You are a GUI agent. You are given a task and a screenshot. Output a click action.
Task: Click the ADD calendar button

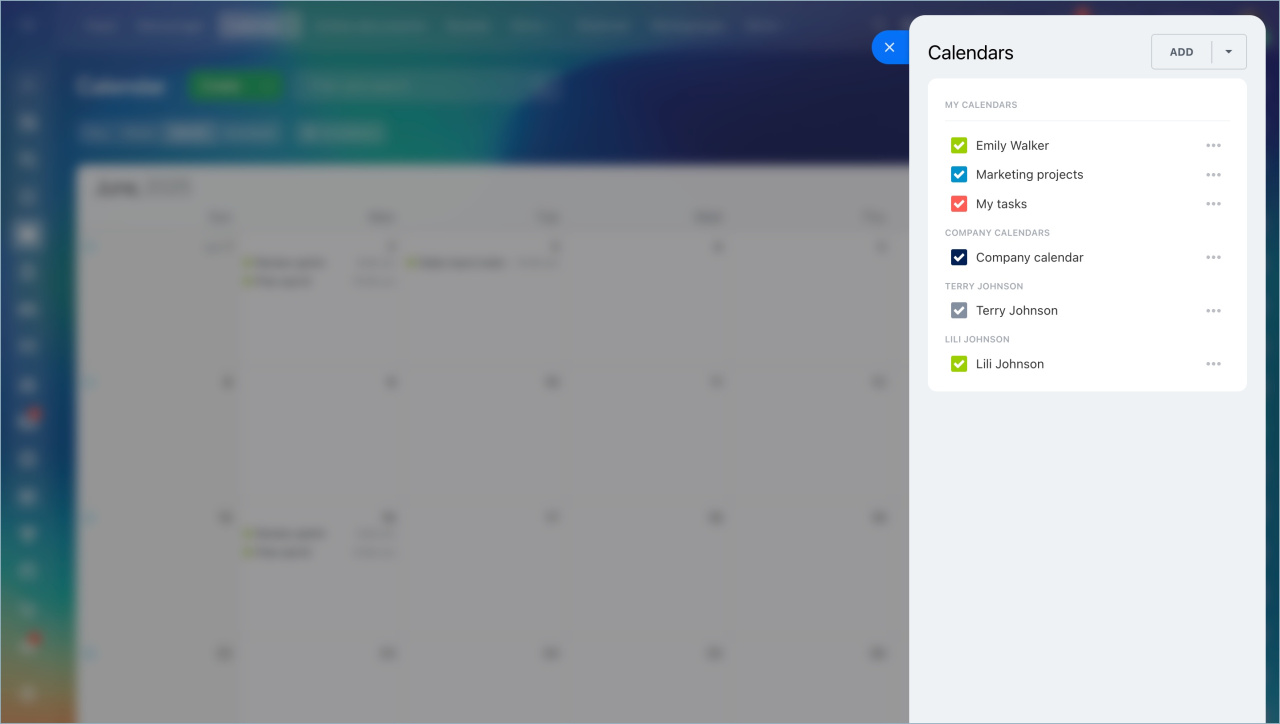click(x=1181, y=52)
